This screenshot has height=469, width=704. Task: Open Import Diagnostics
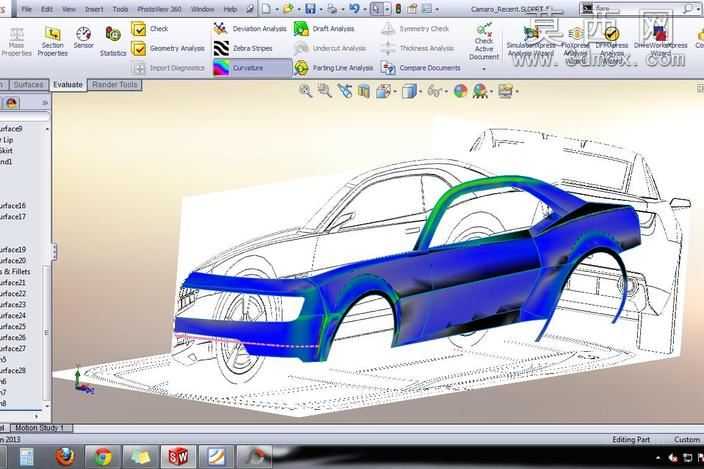click(x=168, y=68)
